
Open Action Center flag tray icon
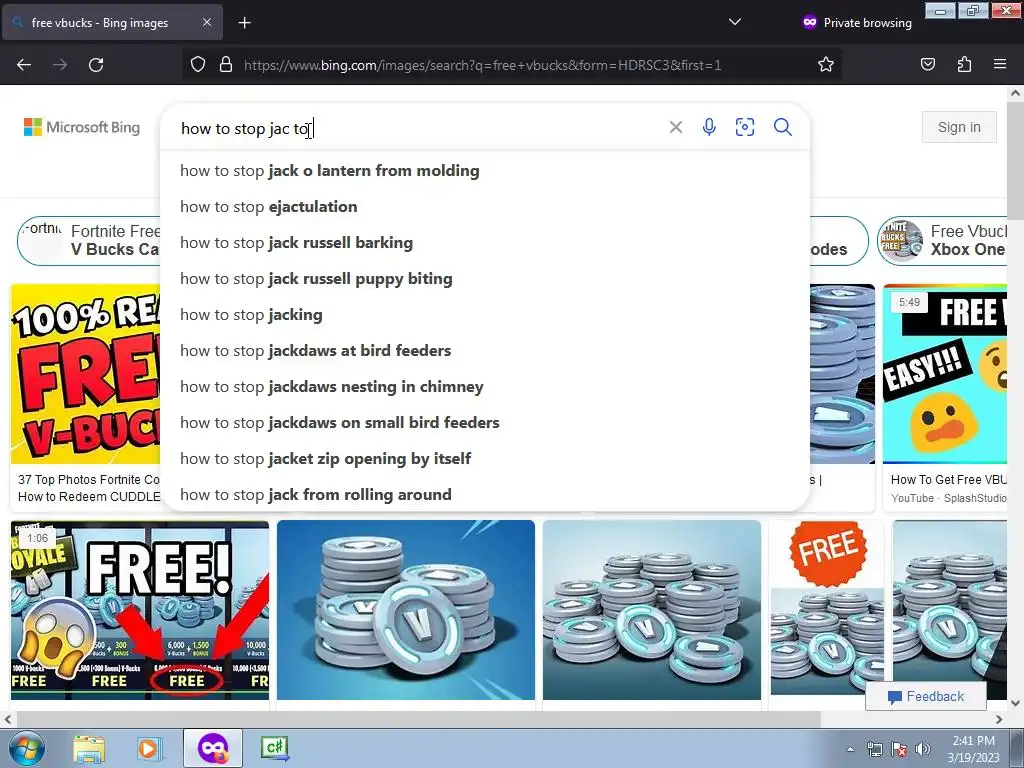[x=899, y=749]
